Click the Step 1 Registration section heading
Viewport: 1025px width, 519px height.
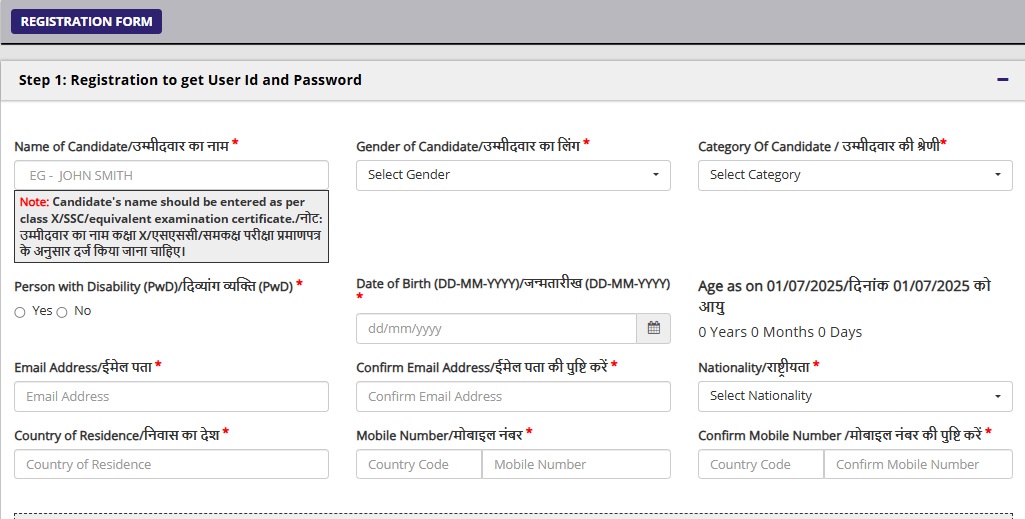point(190,80)
